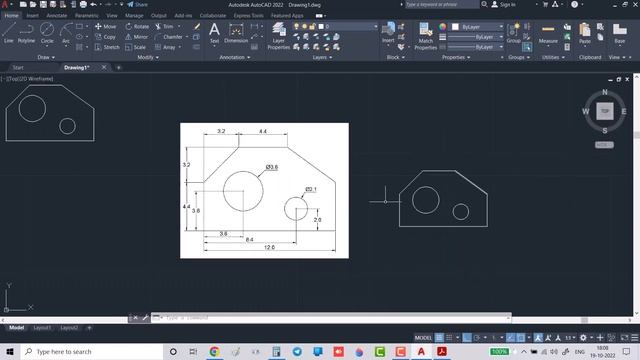Select the Line draw tool

(x=9, y=33)
